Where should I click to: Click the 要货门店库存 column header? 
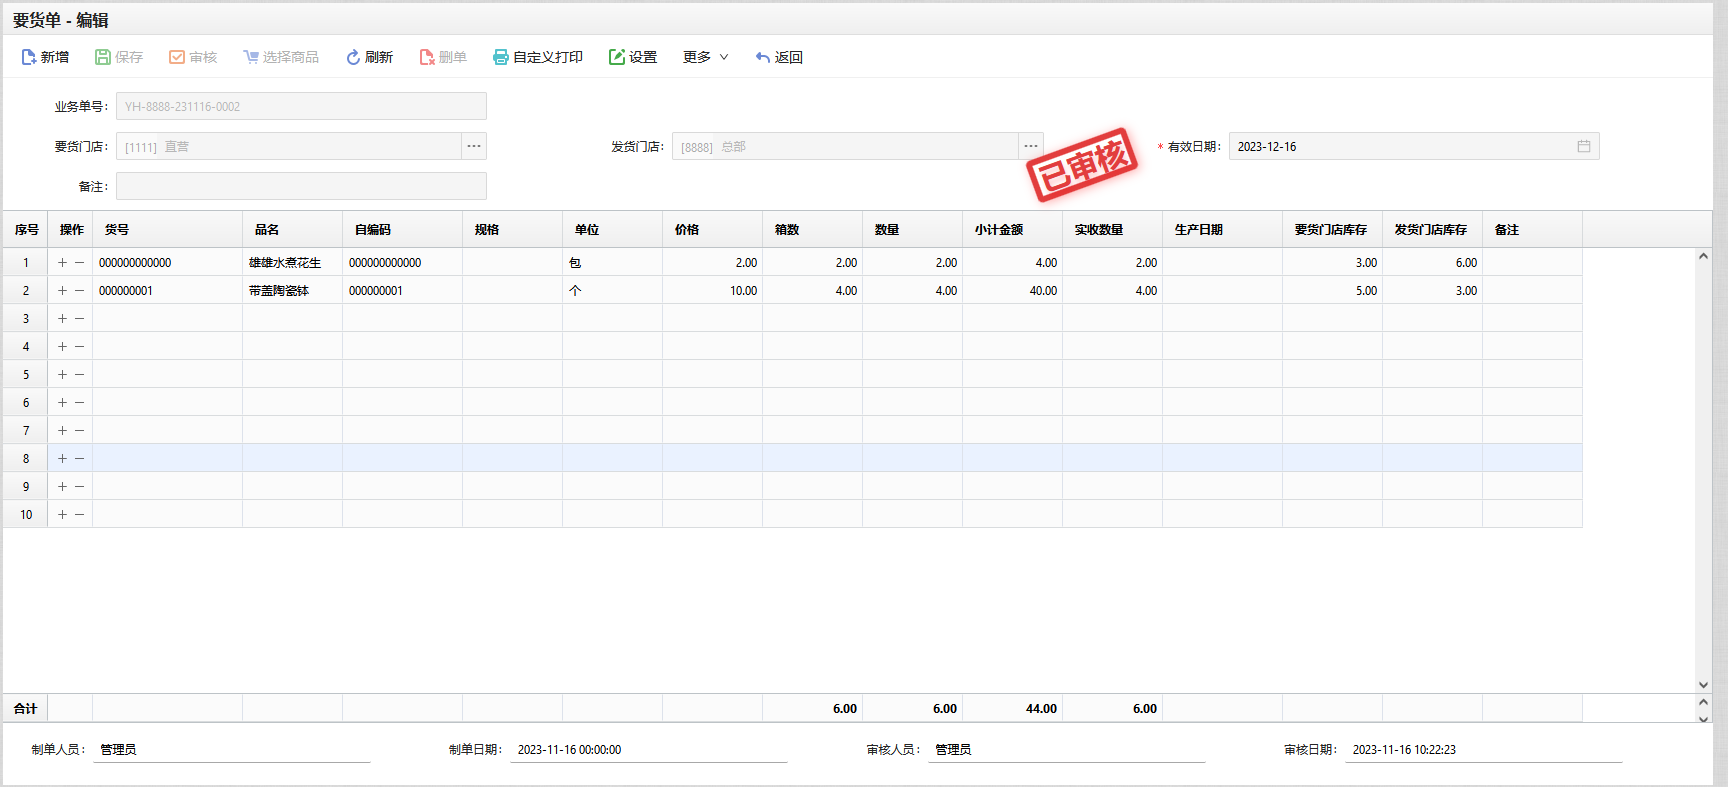click(x=1332, y=229)
